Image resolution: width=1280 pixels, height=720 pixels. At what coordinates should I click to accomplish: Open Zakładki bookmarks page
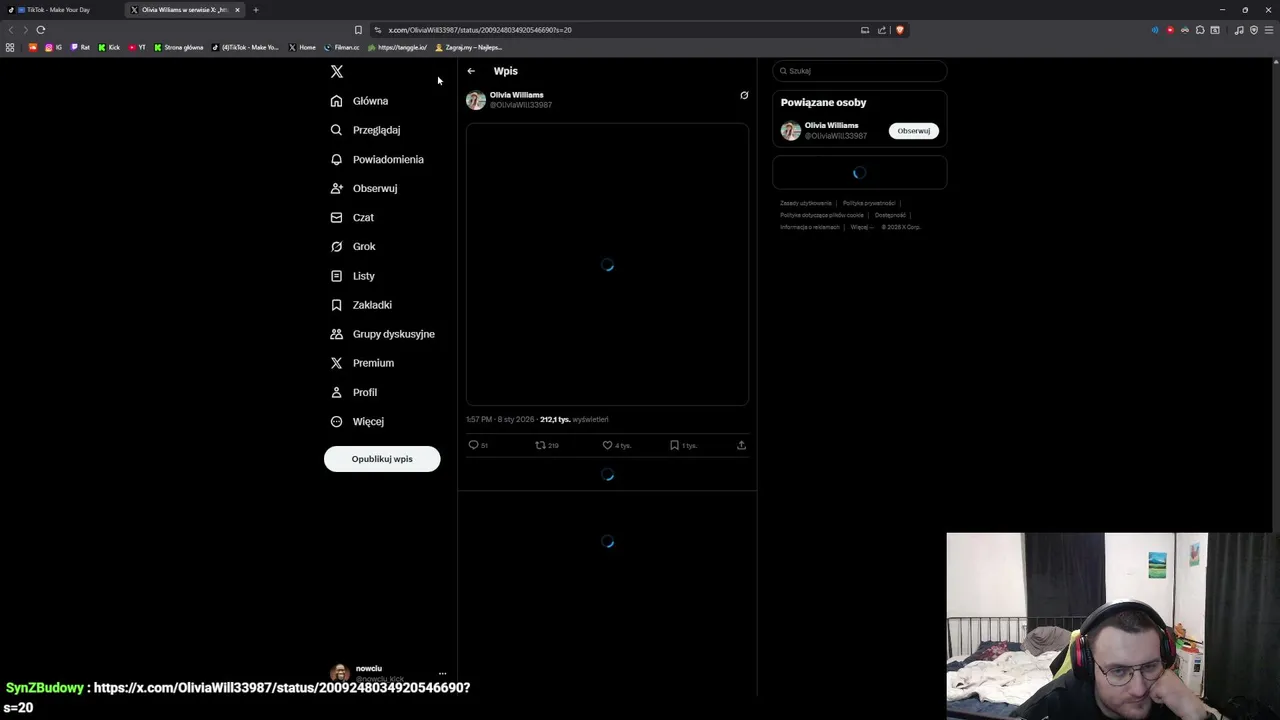coord(361,305)
